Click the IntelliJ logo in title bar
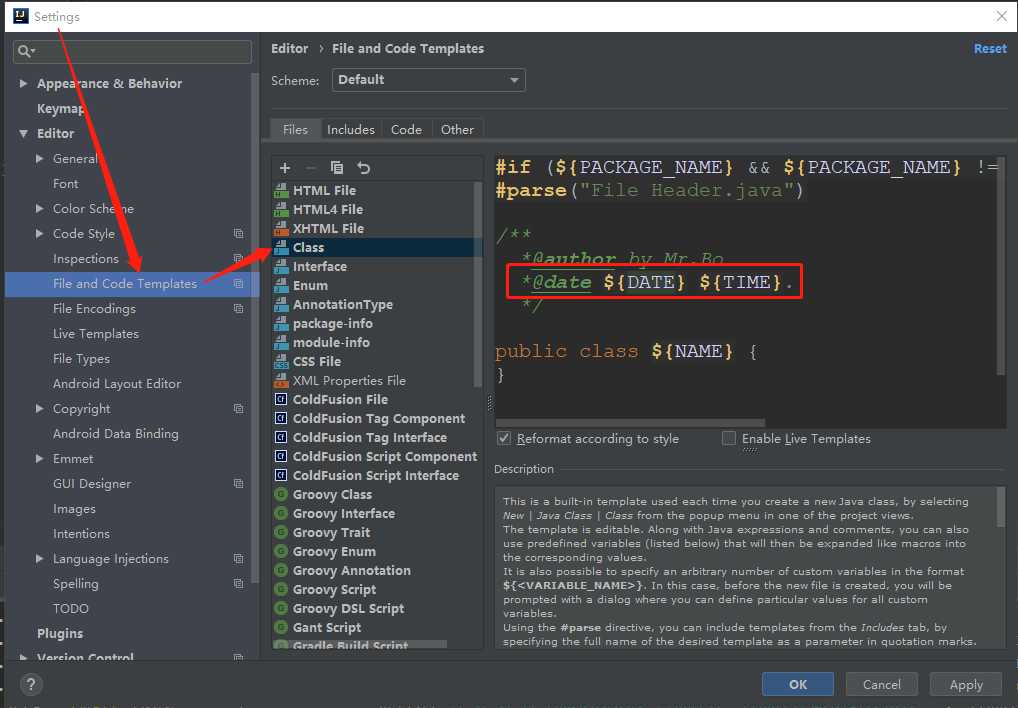The width and height of the screenshot is (1018, 708). [21, 16]
